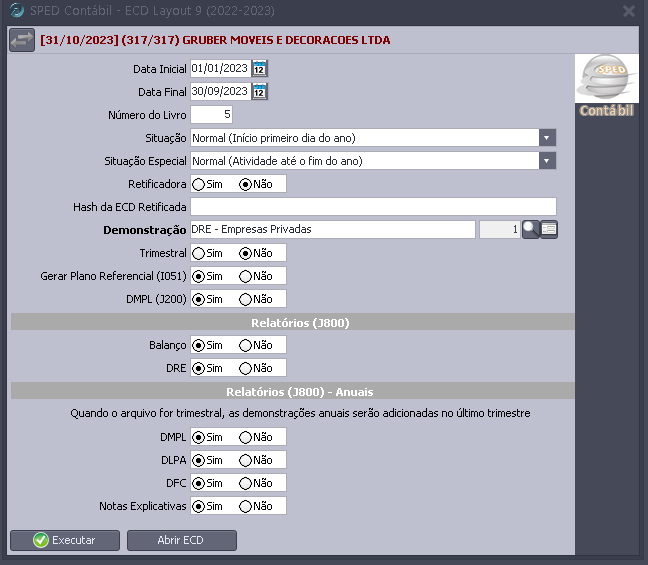This screenshot has height=565, width=648.
Task: Open calendar picker for Data Inicial
Action: [260, 69]
